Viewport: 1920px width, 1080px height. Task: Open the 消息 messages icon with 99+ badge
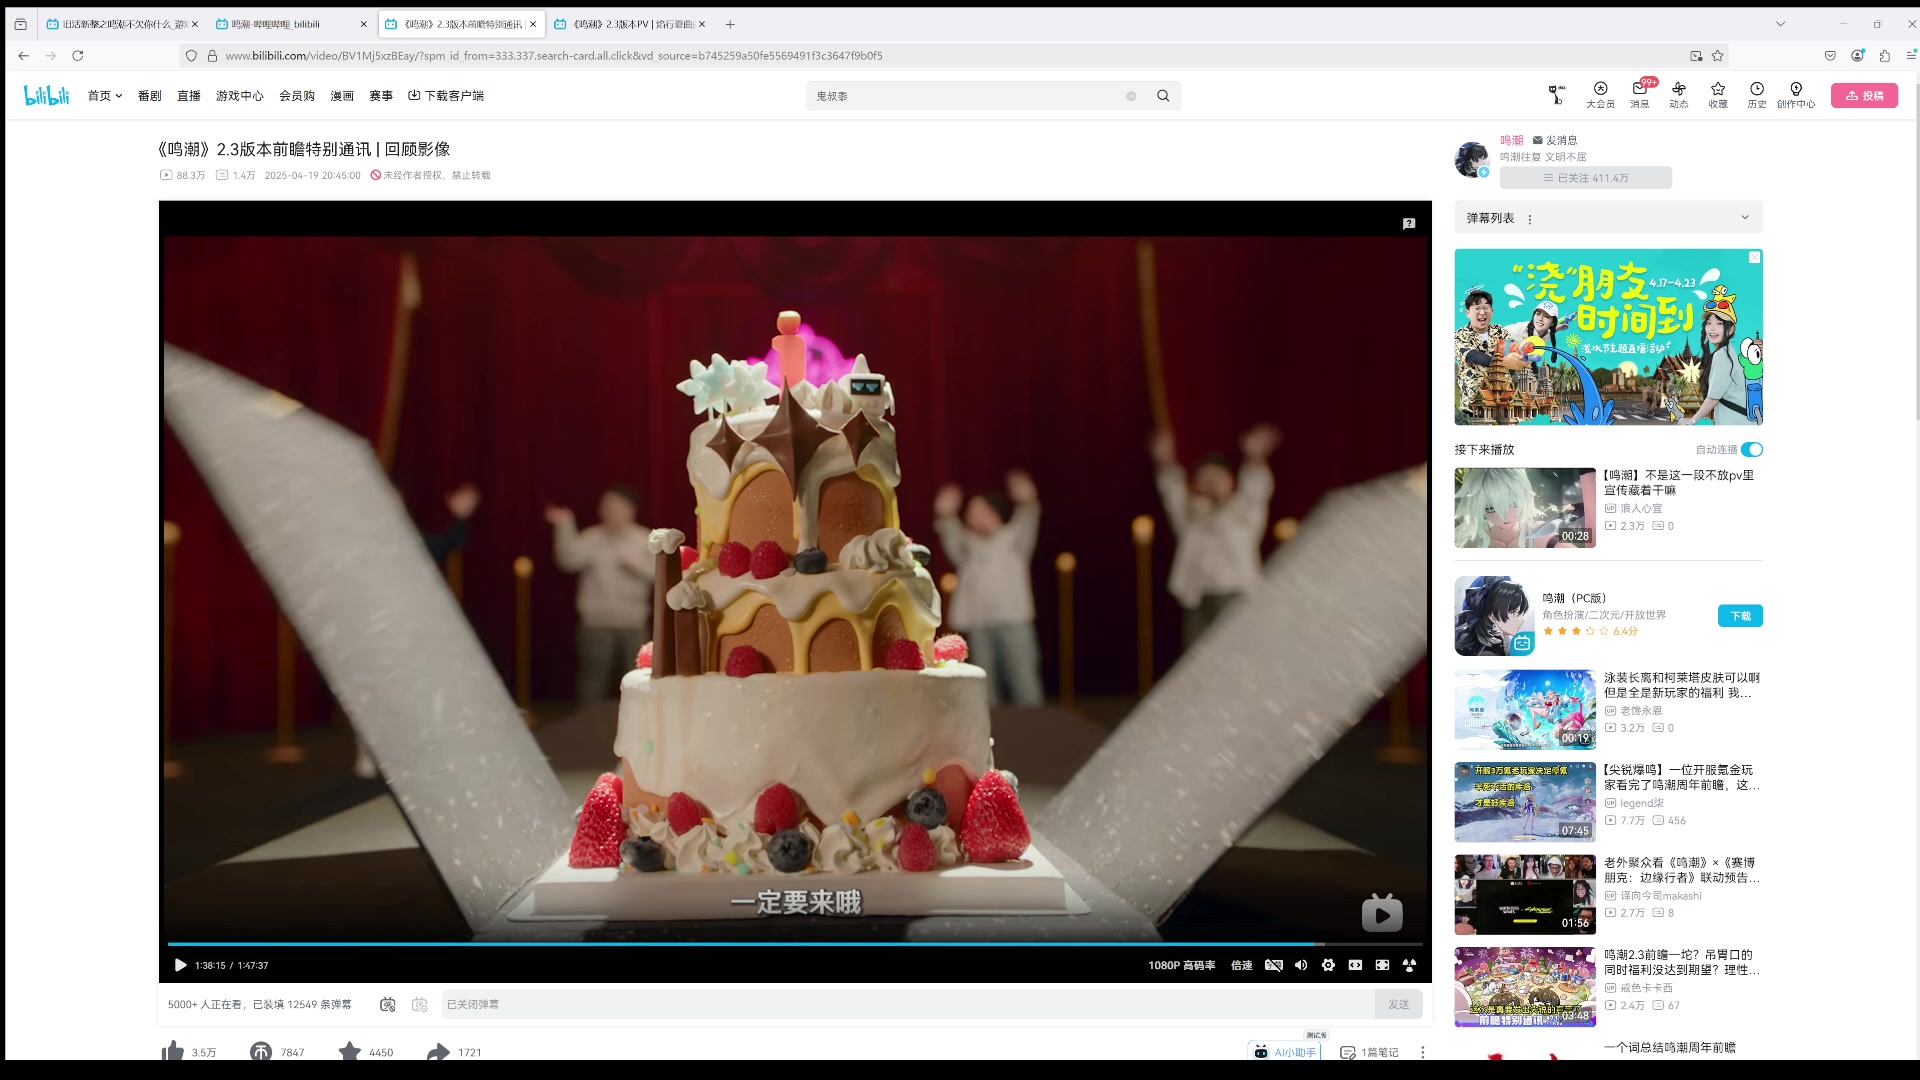click(1640, 95)
